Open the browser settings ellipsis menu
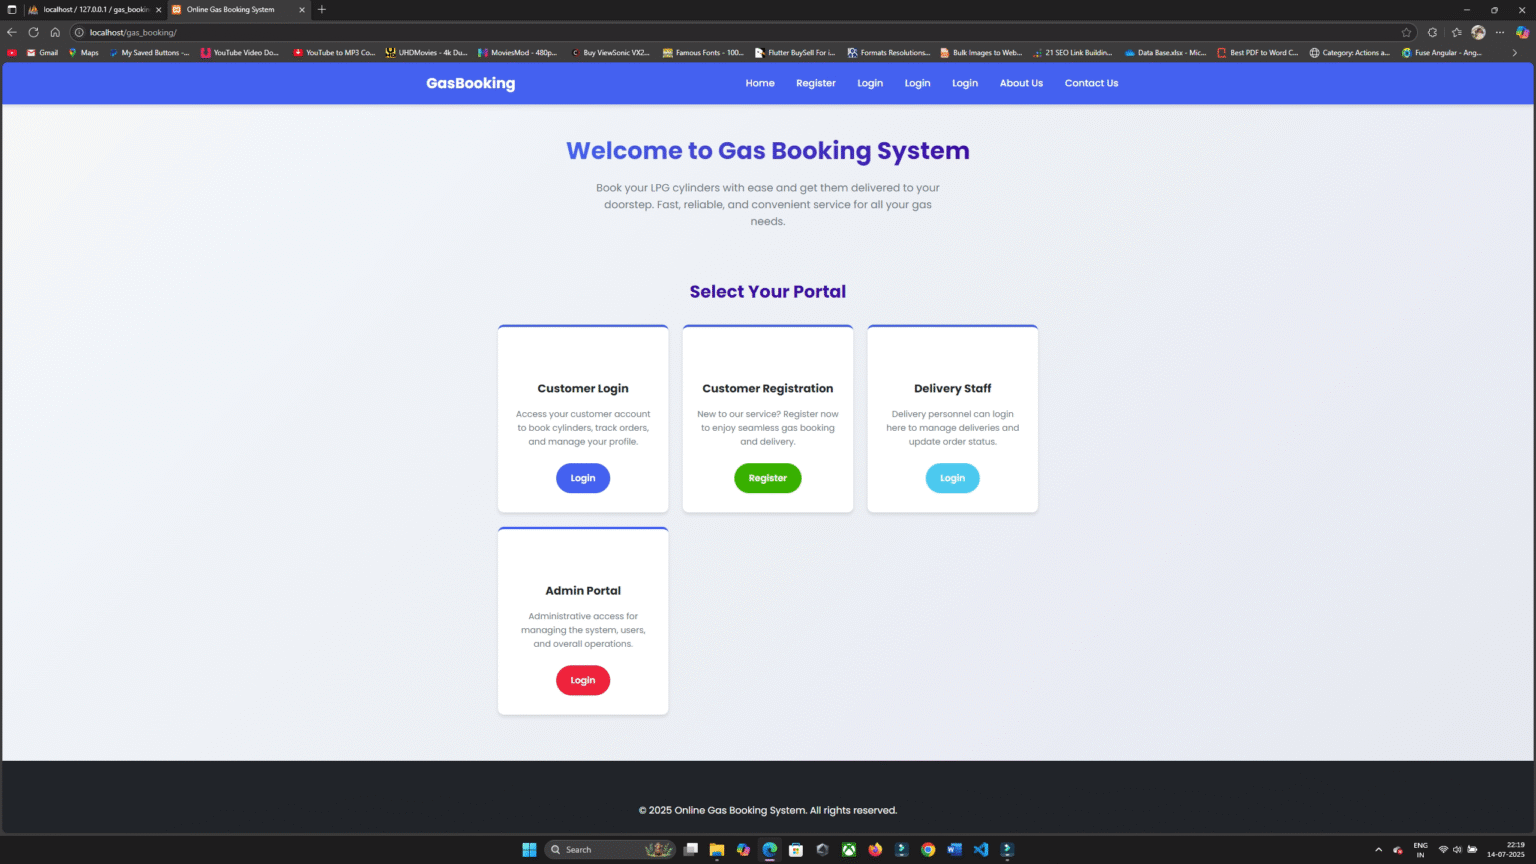Viewport: 1536px width, 864px height. pyautogui.click(x=1500, y=32)
